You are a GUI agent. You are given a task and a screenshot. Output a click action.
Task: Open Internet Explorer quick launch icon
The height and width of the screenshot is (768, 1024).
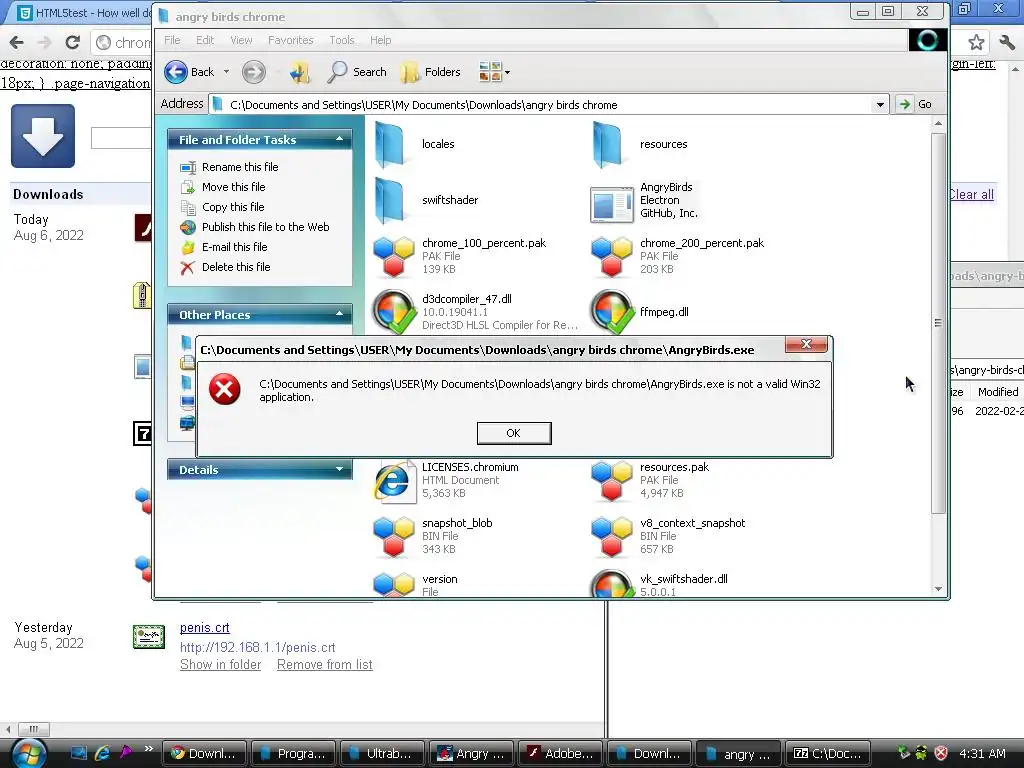[x=103, y=752]
